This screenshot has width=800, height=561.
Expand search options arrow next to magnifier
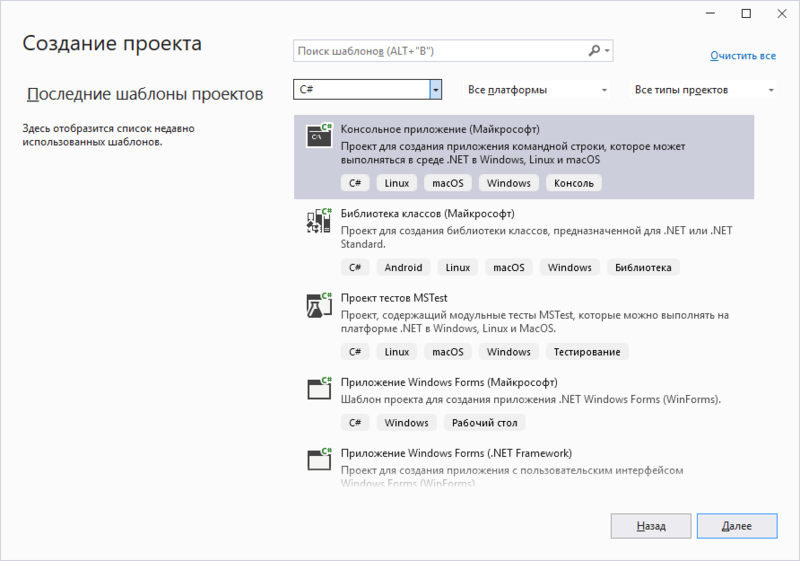[x=607, y=51]
